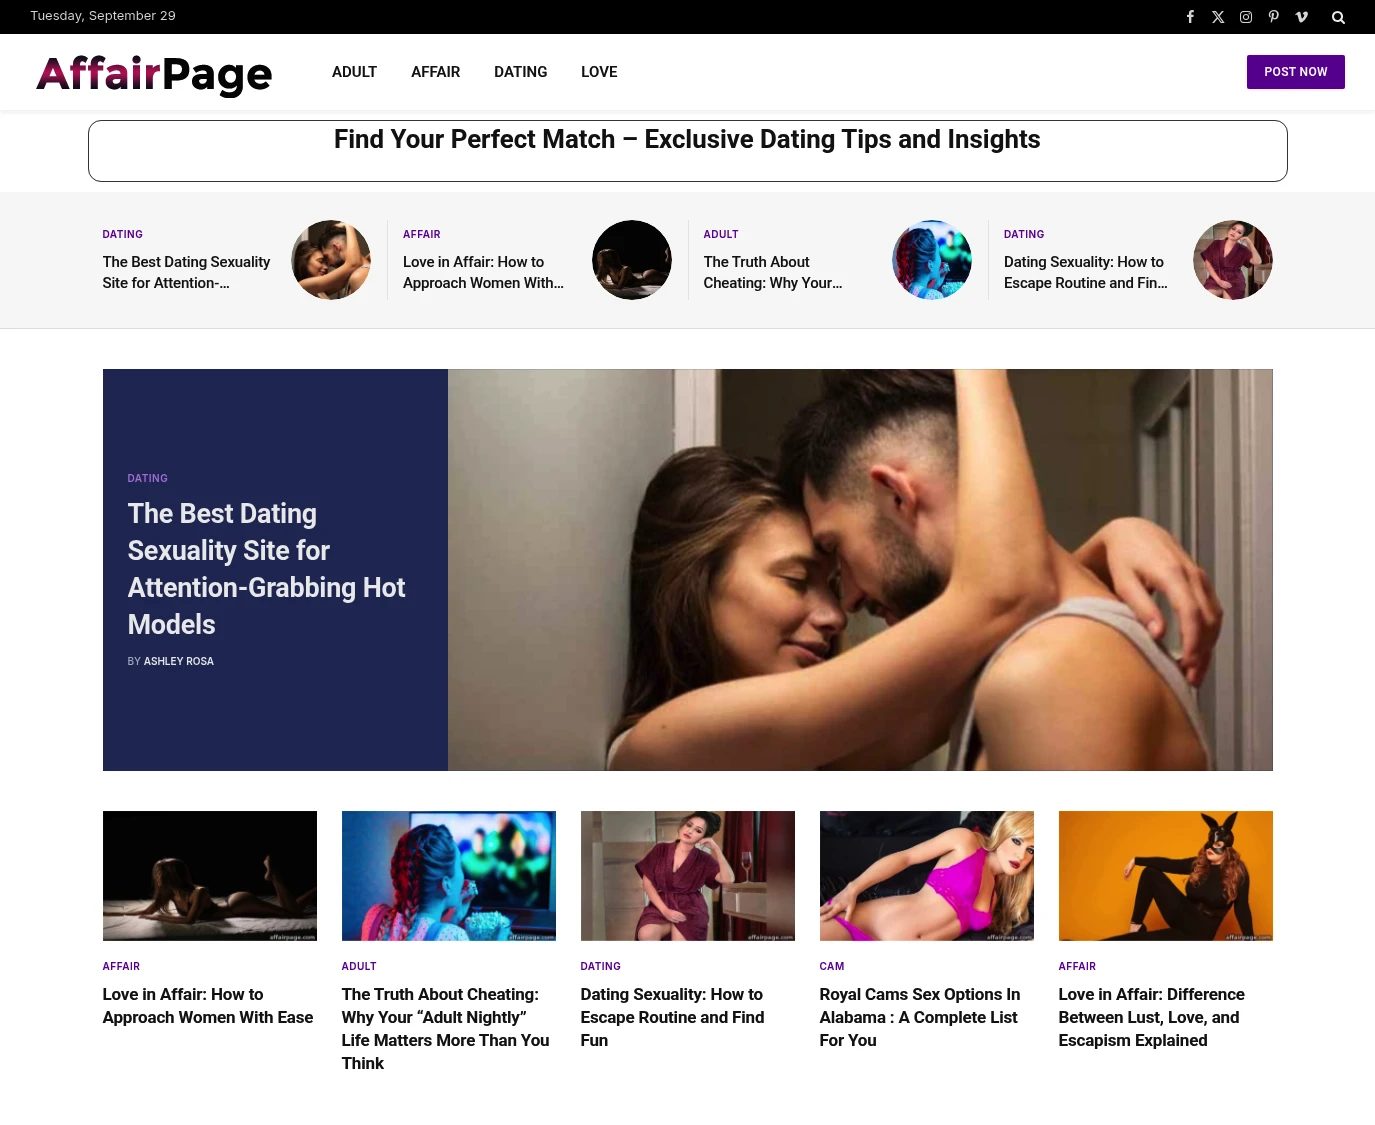Click the maroon robe card image
The width and height of the screenshot is (1375, 1125).
pos(688,876)
